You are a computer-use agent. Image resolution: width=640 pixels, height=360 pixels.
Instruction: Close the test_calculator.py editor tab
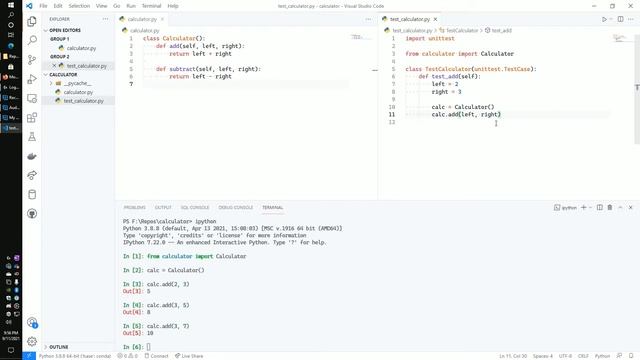[x=436, y=19]
